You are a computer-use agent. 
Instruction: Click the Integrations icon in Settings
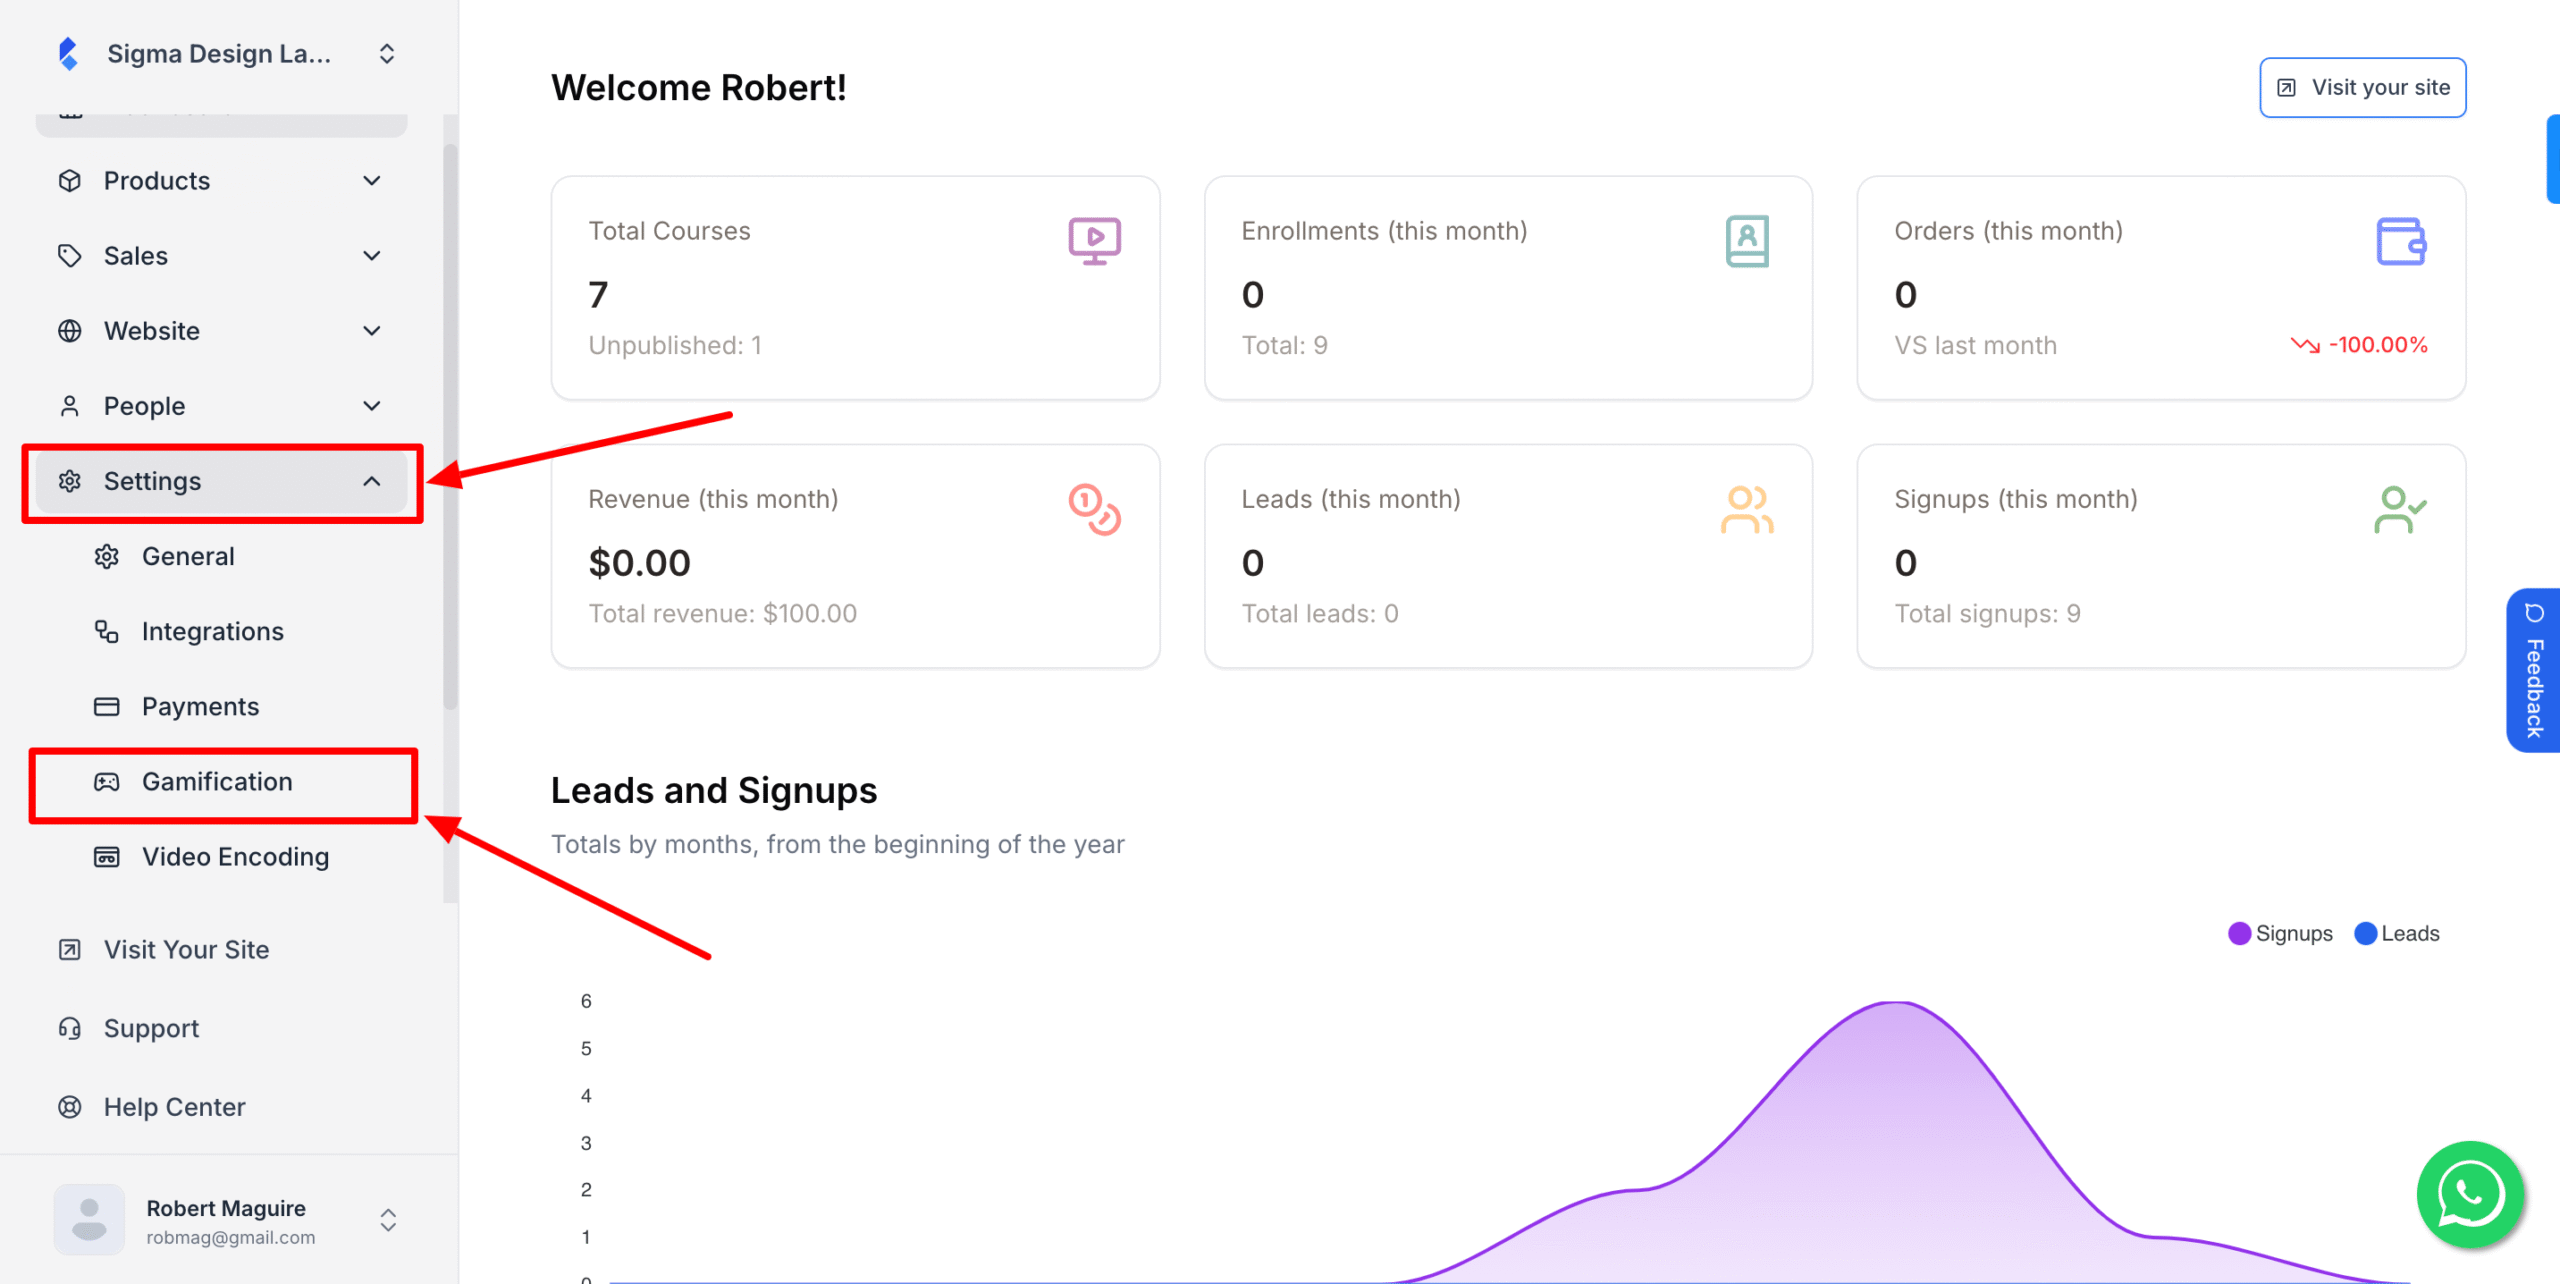click(x=106, y=631)
